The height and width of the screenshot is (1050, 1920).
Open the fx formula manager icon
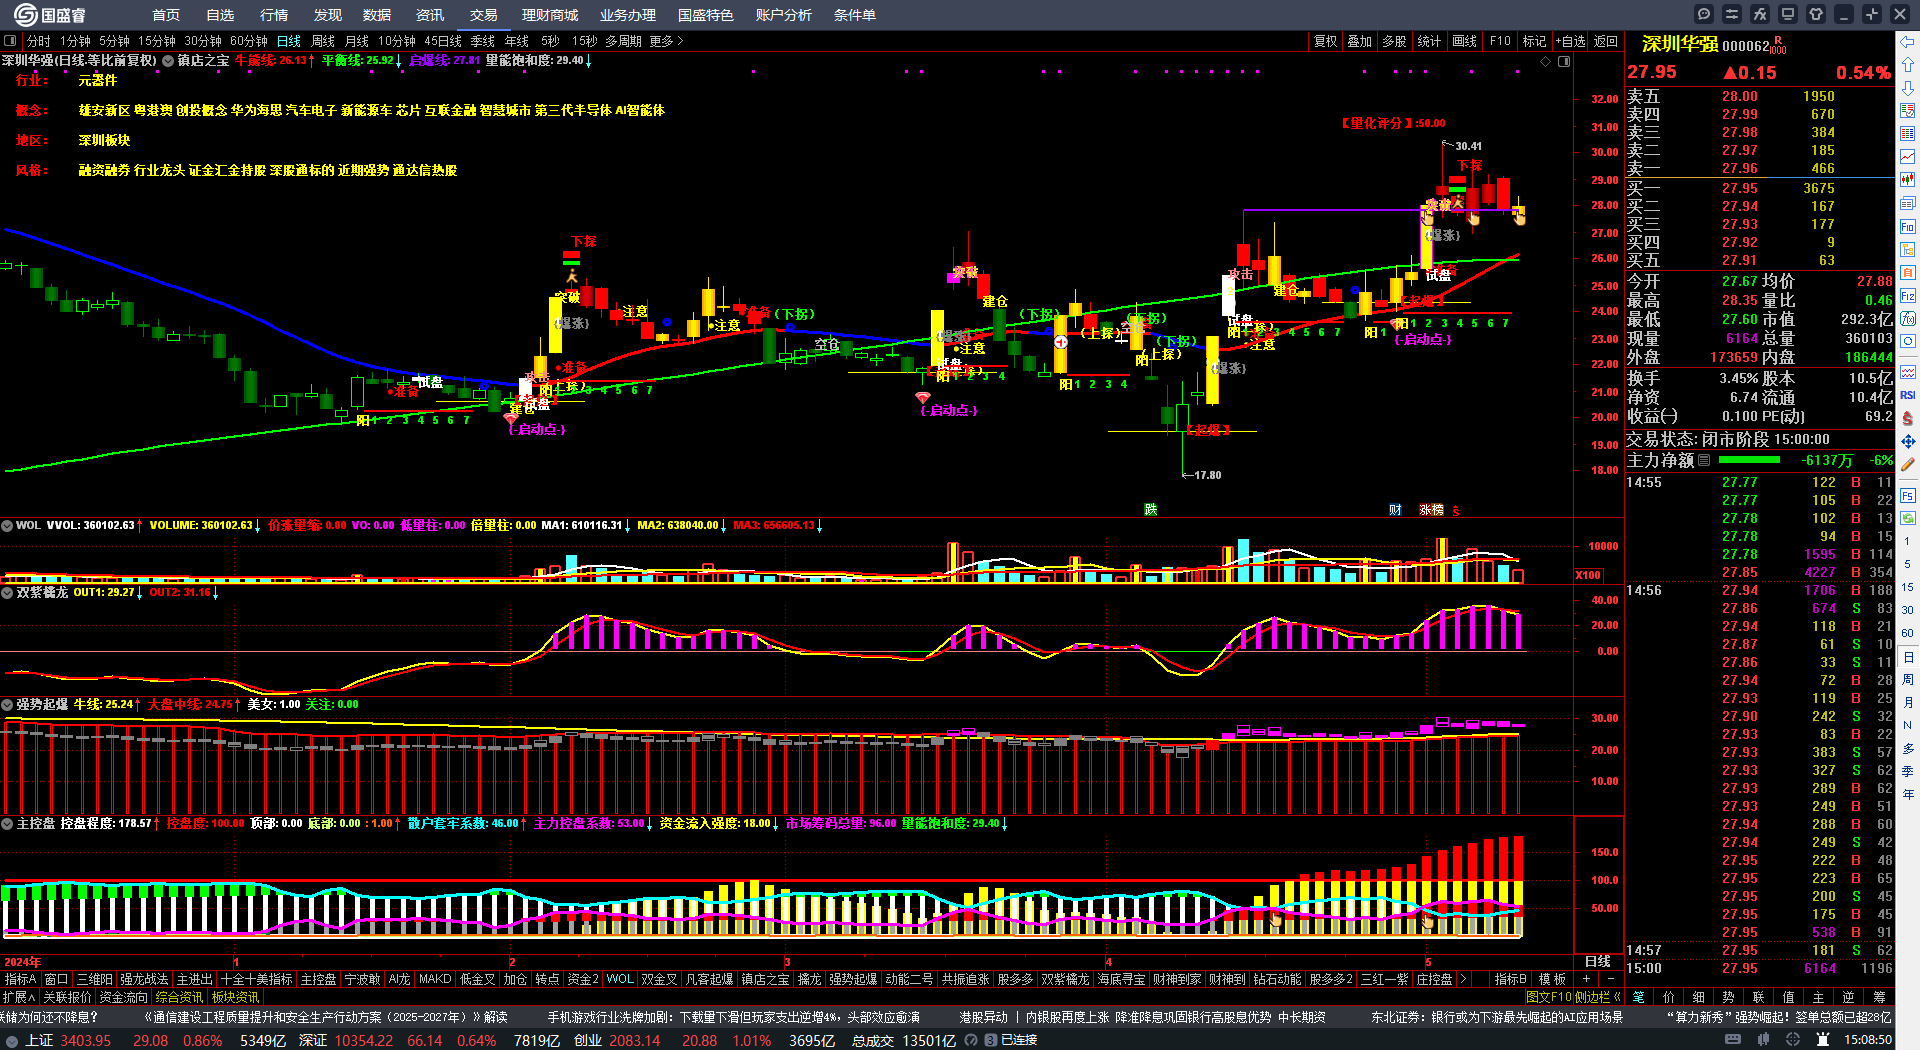click(1760, 14)
